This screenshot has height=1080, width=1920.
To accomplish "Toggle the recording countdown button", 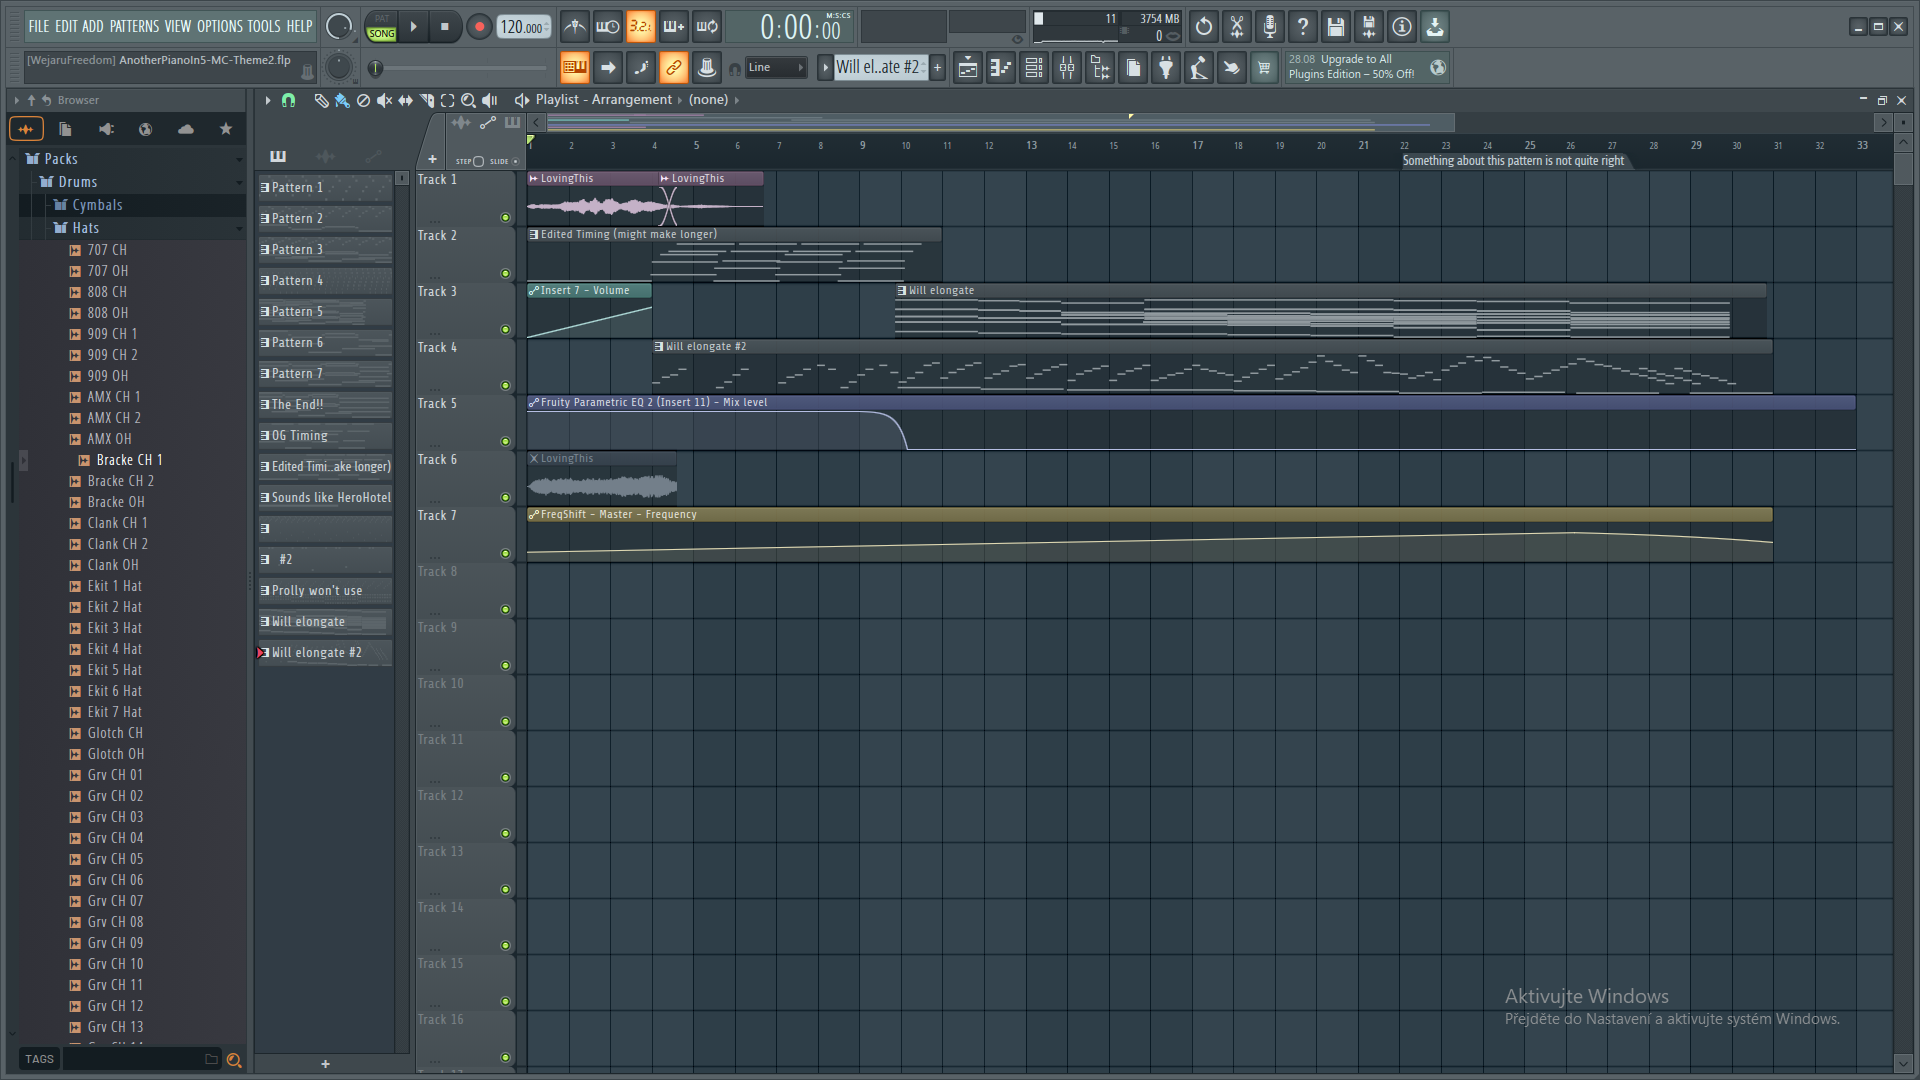I will pyautogui.click(x=640, y=27).
